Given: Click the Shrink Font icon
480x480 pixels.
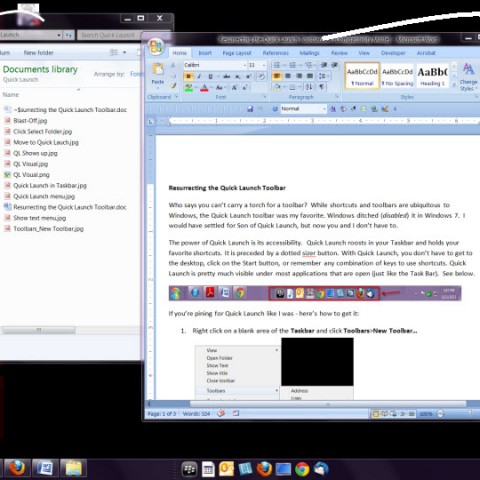Looking at the screenshot, I should click(x=245, y=88).
